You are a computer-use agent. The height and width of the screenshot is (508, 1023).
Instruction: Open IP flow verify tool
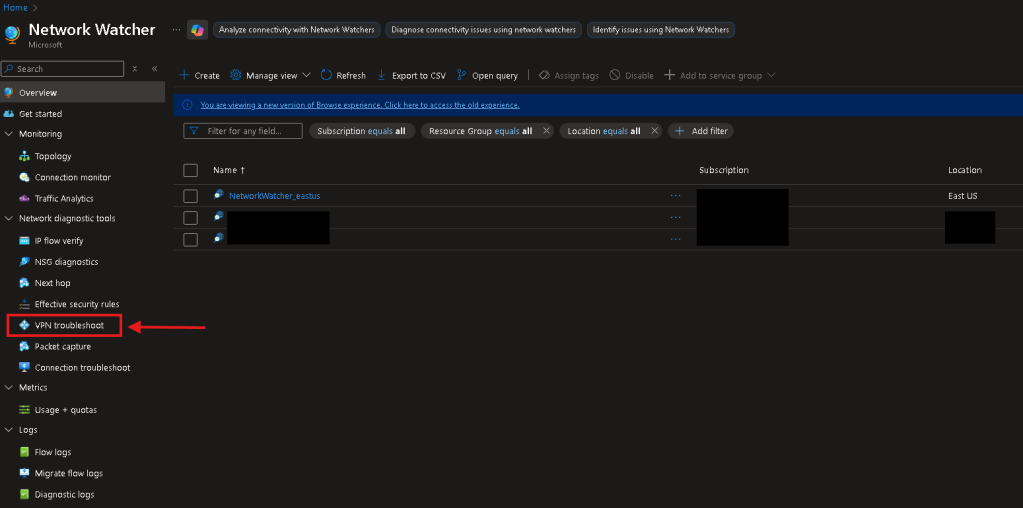tap(58, 241)
